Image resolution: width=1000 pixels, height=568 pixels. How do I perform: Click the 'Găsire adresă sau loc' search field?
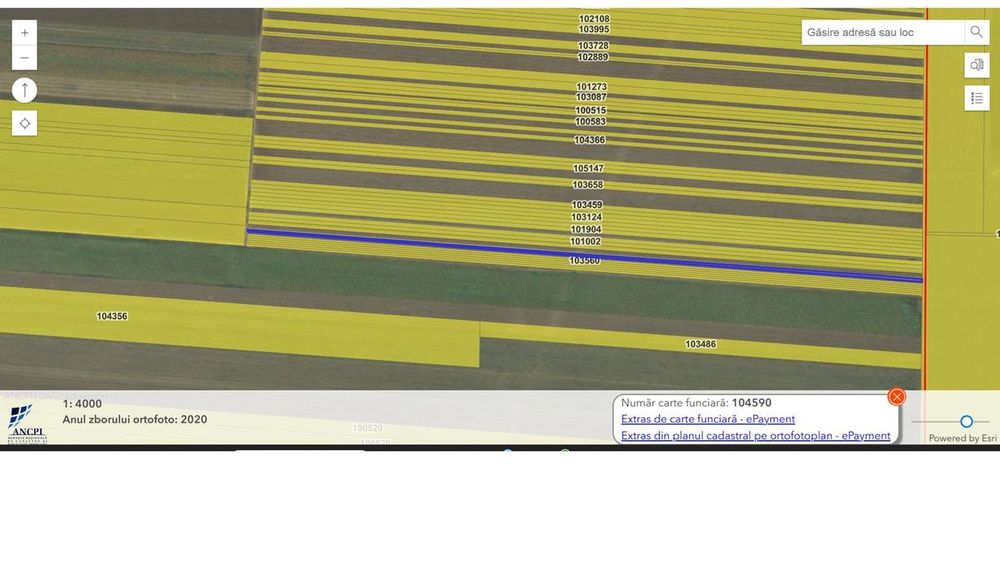pyautogui.click(x=883, y=32)
